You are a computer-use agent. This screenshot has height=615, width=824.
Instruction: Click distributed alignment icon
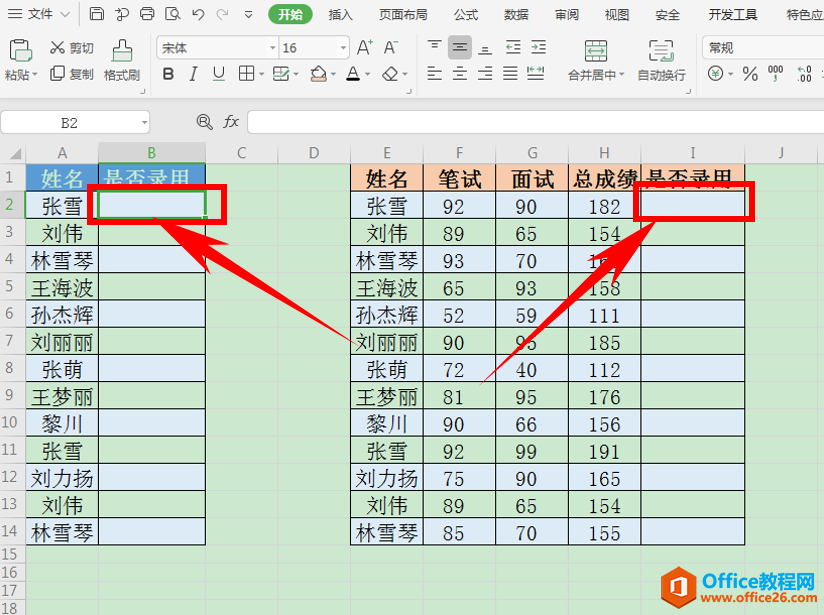(535, 73)
